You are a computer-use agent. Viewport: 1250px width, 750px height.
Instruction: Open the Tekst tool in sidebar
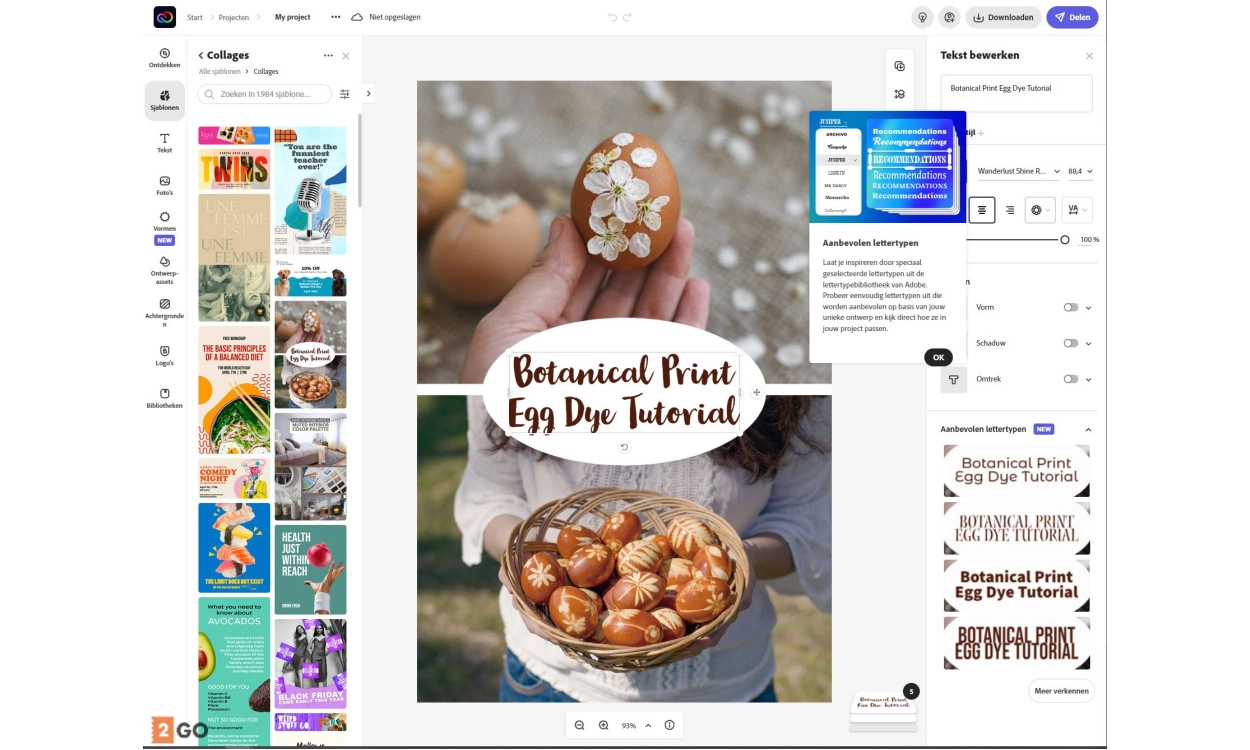[x=164, y=142]
